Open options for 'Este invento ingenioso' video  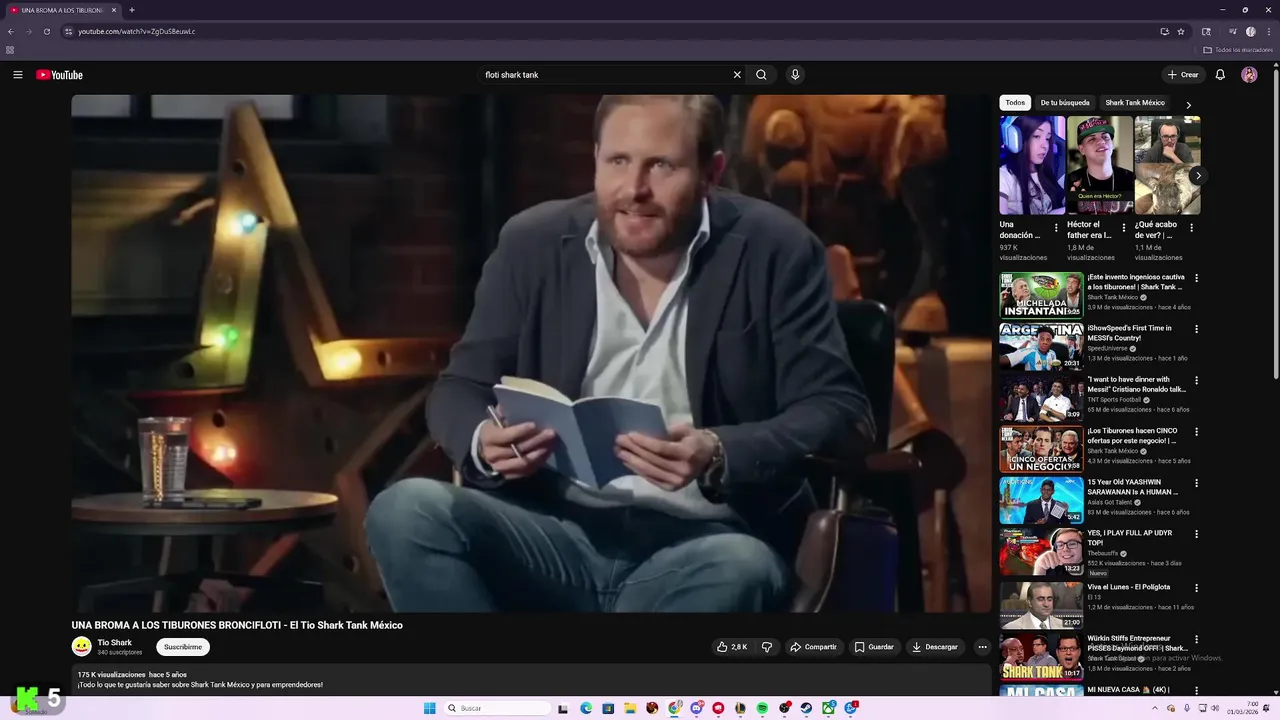pyautogui.click(x=1196, y=278)
